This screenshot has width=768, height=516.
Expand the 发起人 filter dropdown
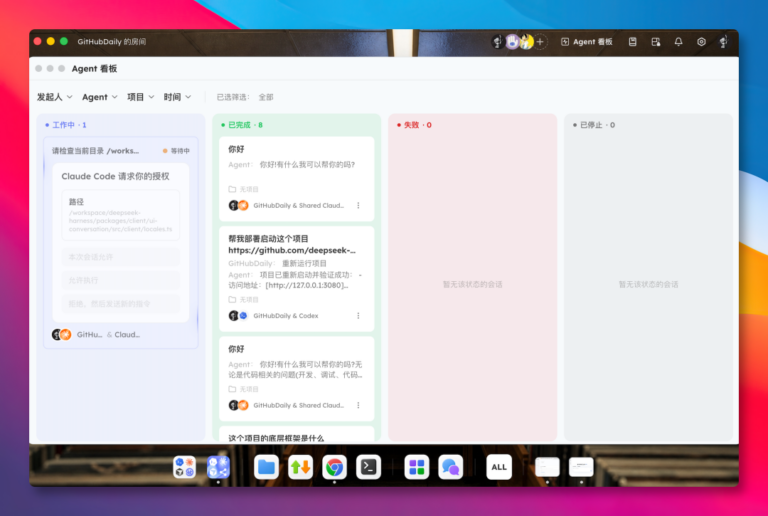coord(54,97)
